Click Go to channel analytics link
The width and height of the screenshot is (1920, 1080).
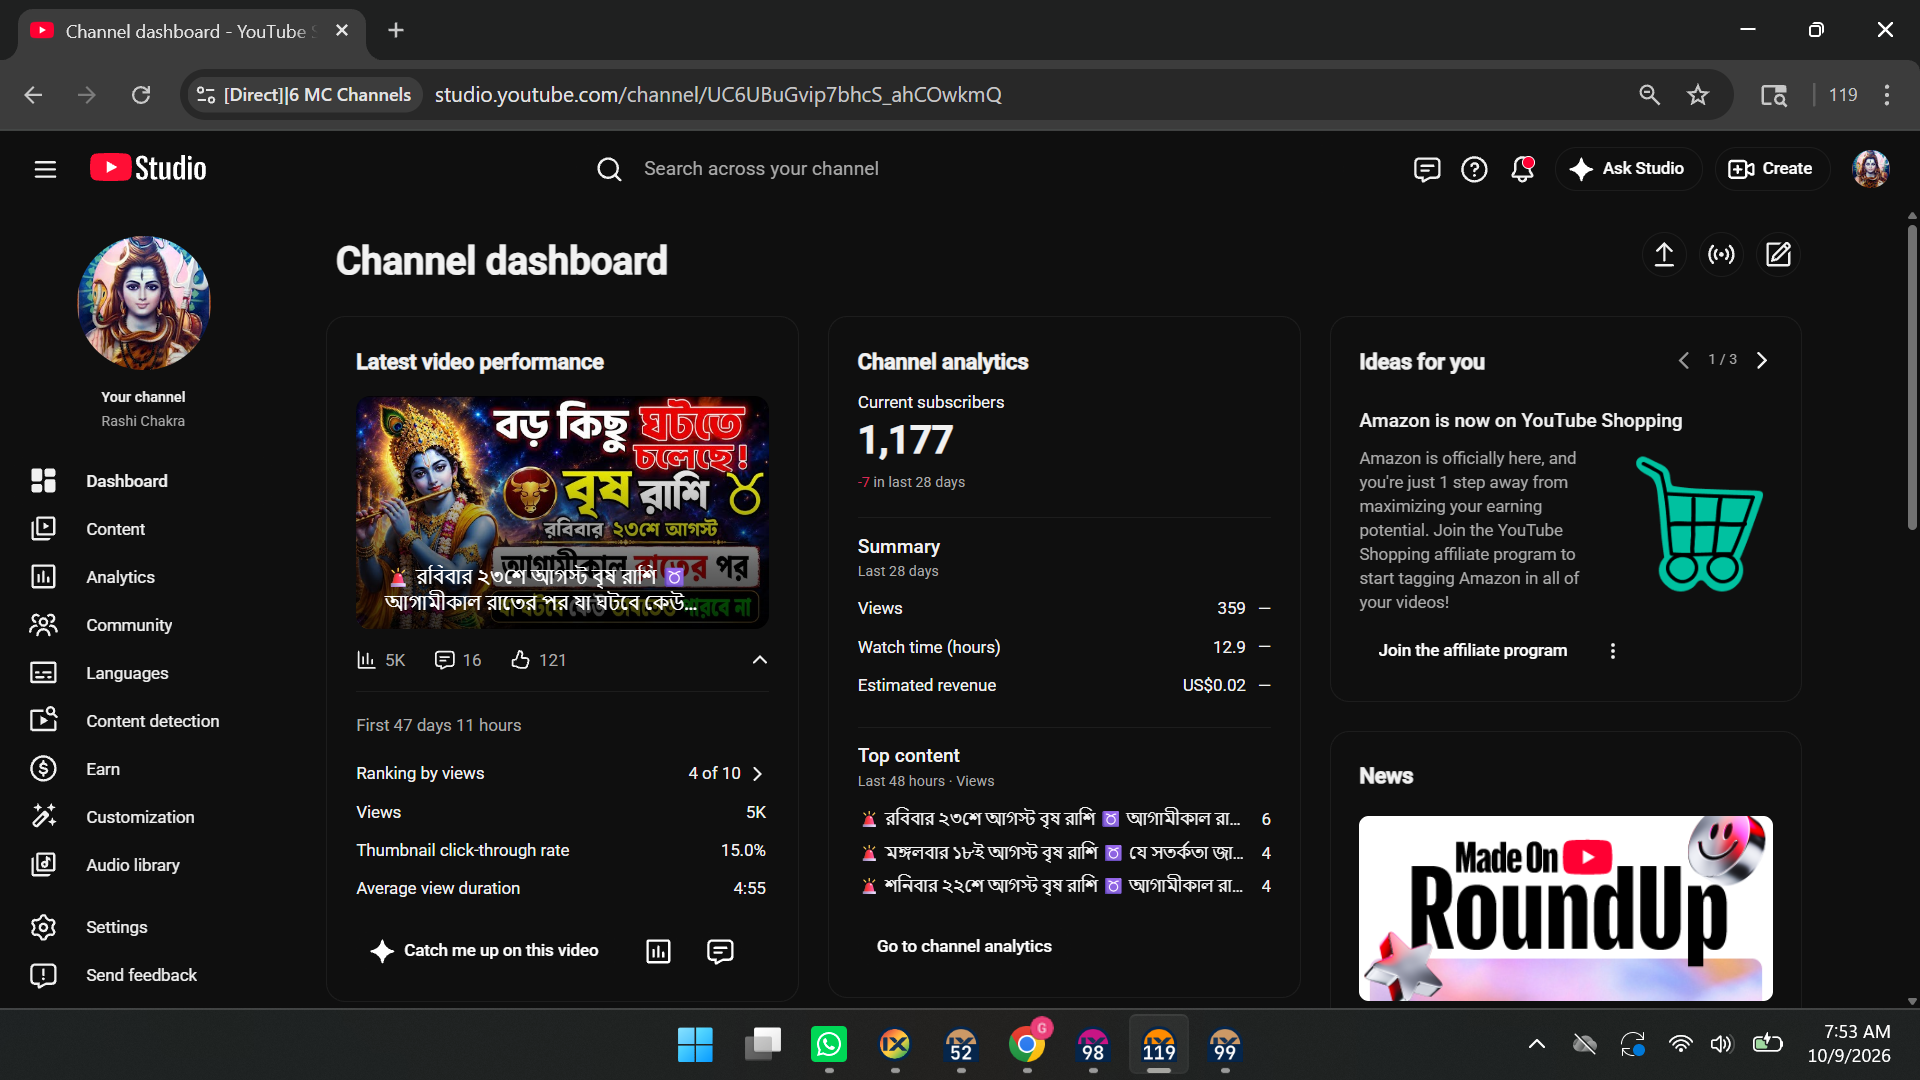(x=964, y=946)
